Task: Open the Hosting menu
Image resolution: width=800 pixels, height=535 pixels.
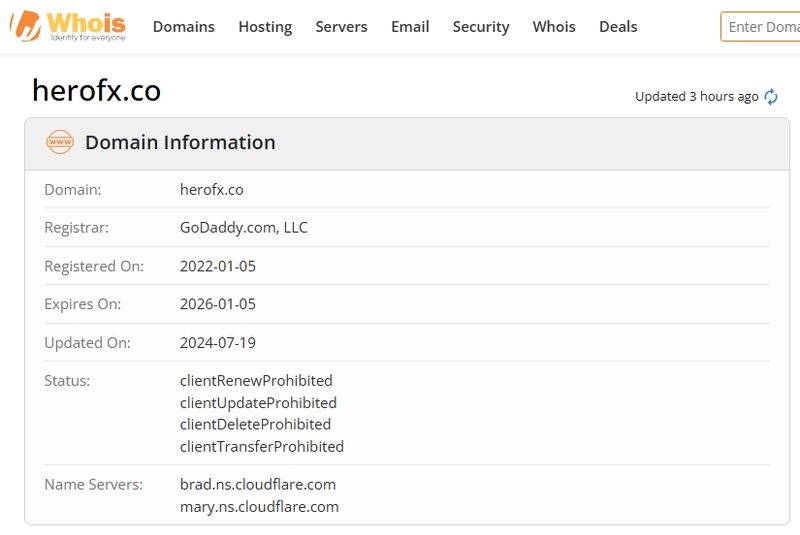Action: [265, 27]
